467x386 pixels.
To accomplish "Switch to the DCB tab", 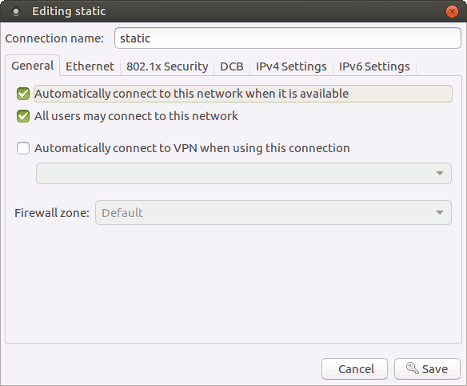I will tap(232, 66).
